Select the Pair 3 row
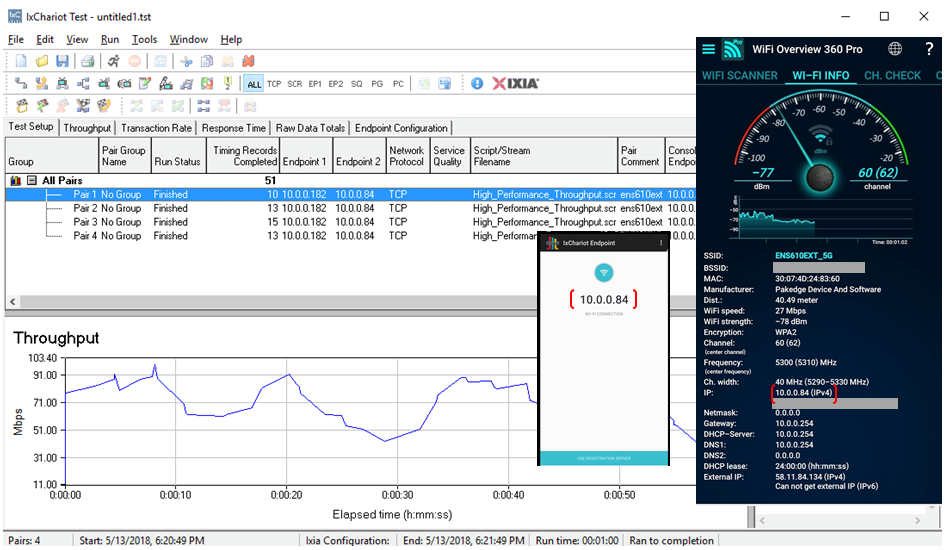This screenshot has height=550, width=948. (351, 222)
